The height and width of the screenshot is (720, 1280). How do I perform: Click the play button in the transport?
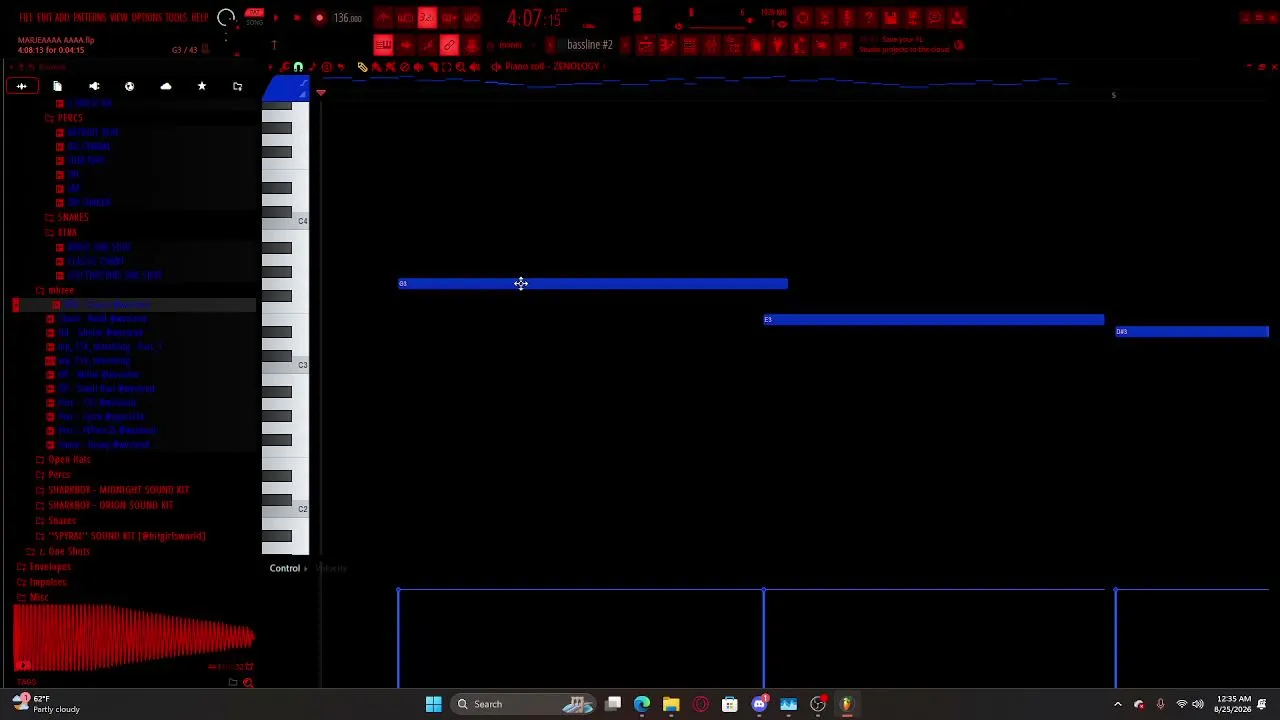point(276,18)
